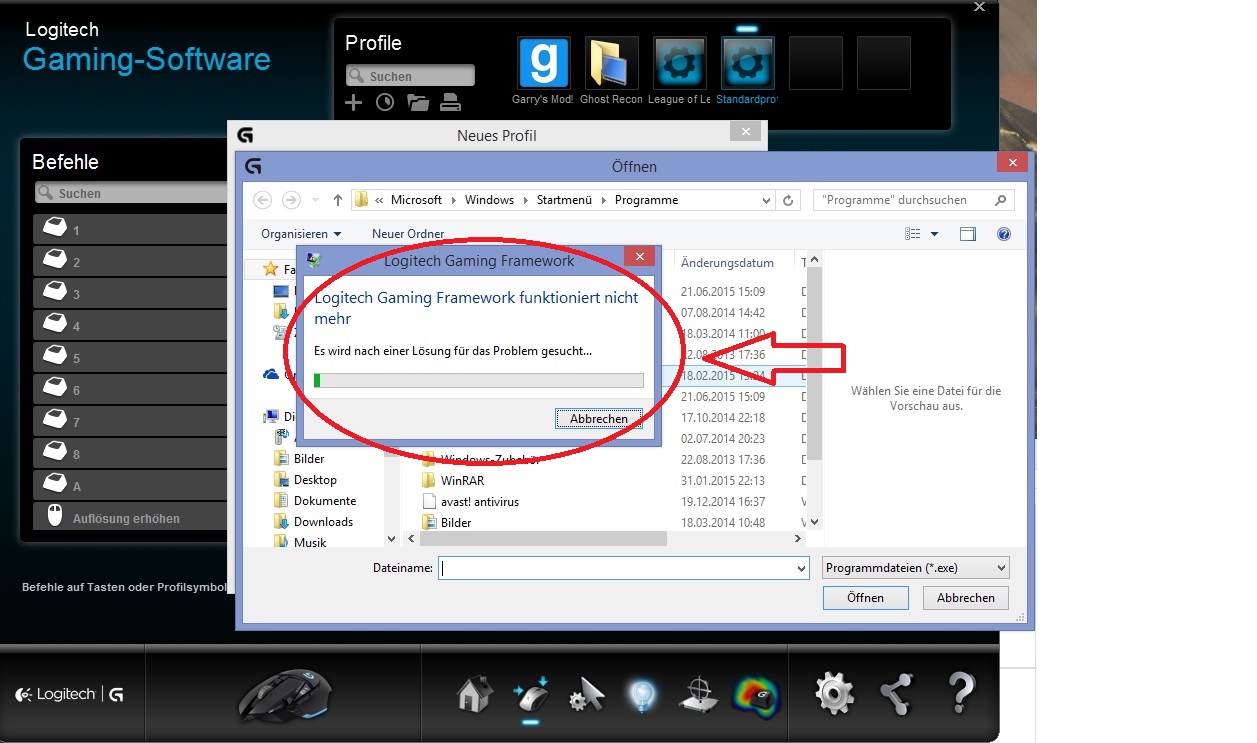Image resolution: width=1257 pixels, height=743 pixels.
Task: Select the gaming mouse device image
Action: (284, 694)
